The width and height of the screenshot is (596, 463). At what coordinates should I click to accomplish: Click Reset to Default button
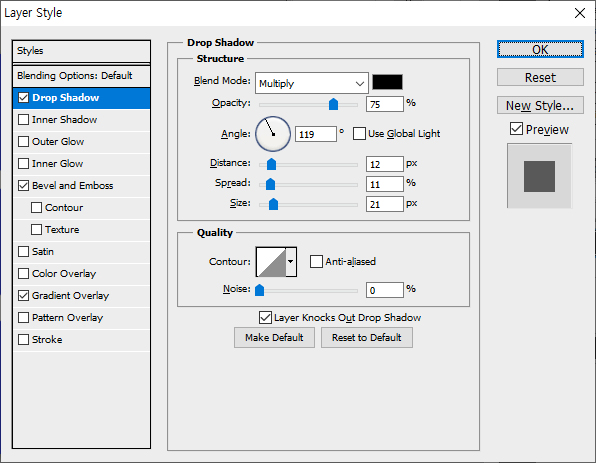[366, 338]
